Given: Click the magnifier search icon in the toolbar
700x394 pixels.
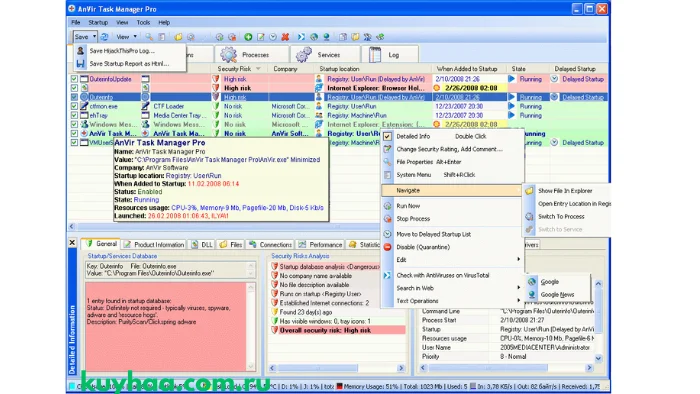Looking at the screenshot, I should click(149, 37).
